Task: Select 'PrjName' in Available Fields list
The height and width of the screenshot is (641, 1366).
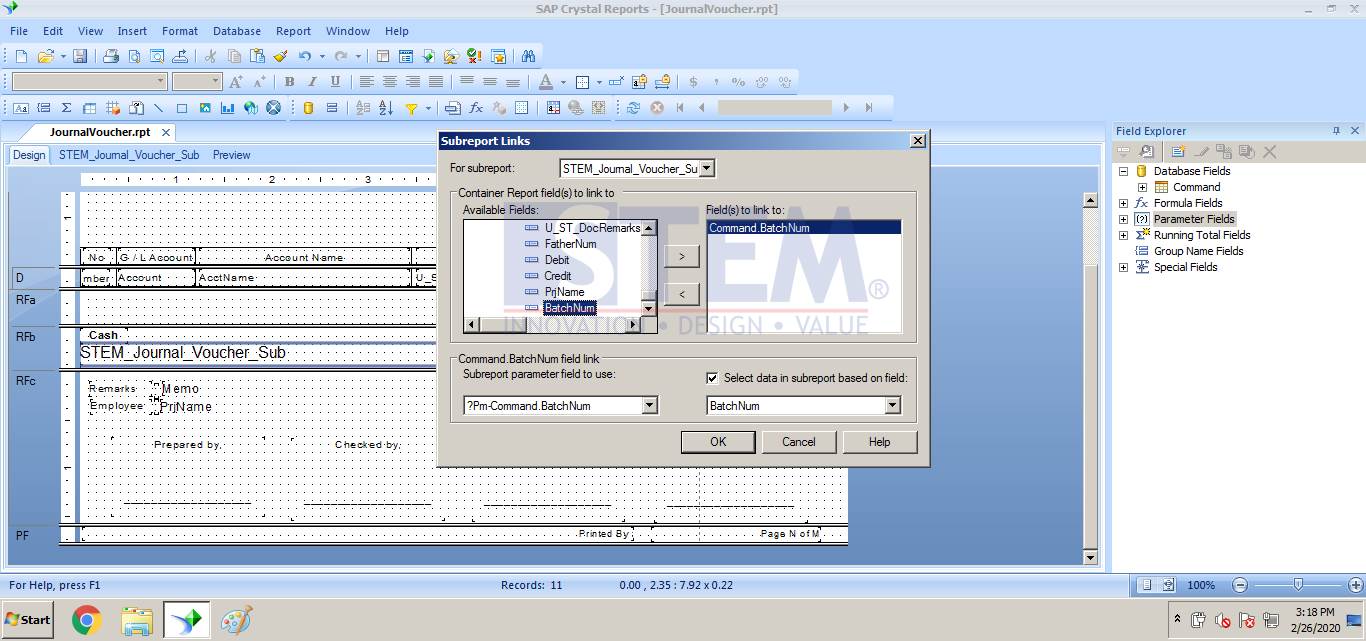Action: coord(564,292)
